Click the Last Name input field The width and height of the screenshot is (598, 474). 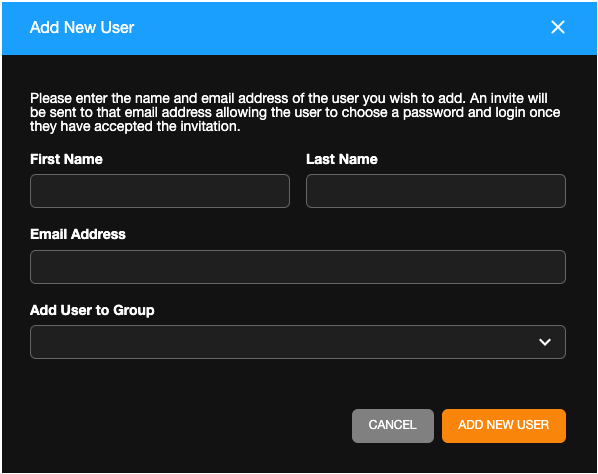pos(436,191)
